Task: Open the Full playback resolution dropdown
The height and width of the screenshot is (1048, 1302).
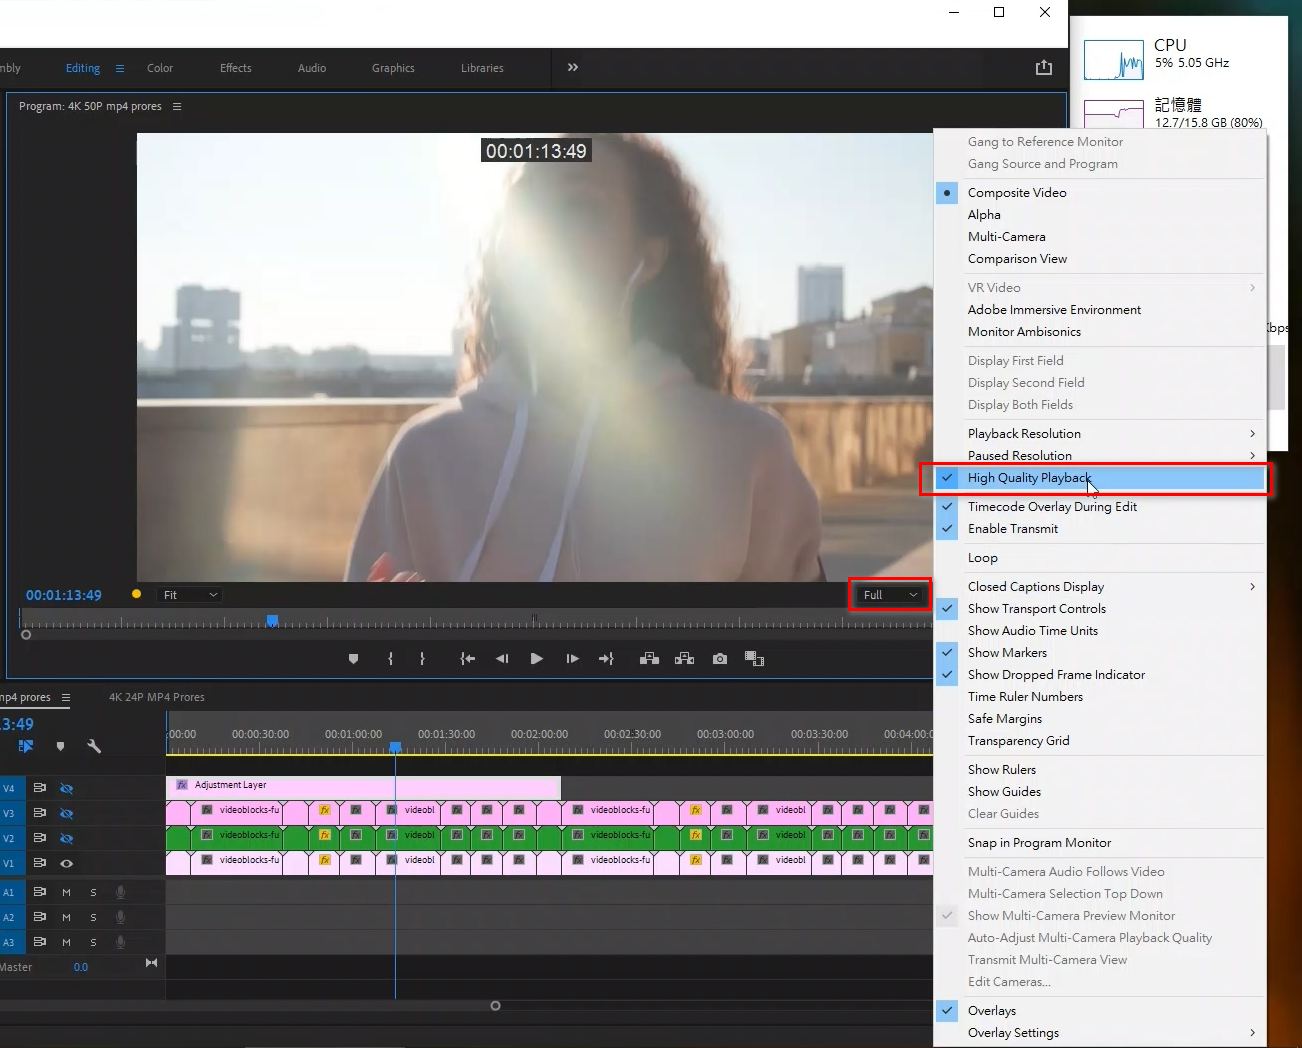Action: tap(890, 595)
